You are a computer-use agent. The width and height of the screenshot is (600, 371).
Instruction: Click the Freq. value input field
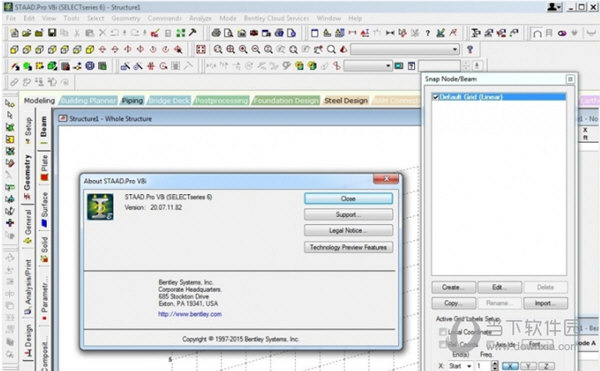pyautogui.click(x=483, y=366)
